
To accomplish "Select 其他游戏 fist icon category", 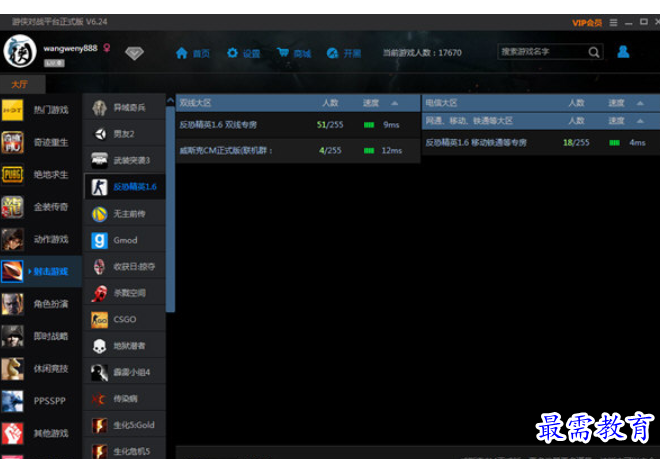I will tap(41, 433).
